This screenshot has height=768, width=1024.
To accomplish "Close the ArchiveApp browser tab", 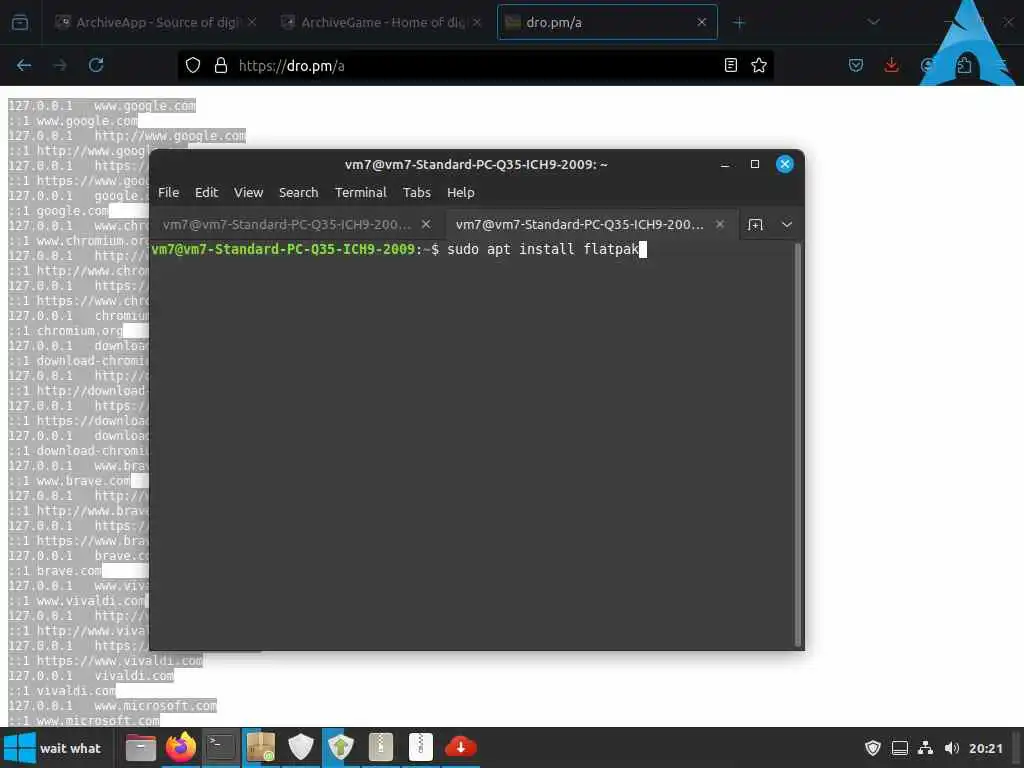I will tap(252, 22).
